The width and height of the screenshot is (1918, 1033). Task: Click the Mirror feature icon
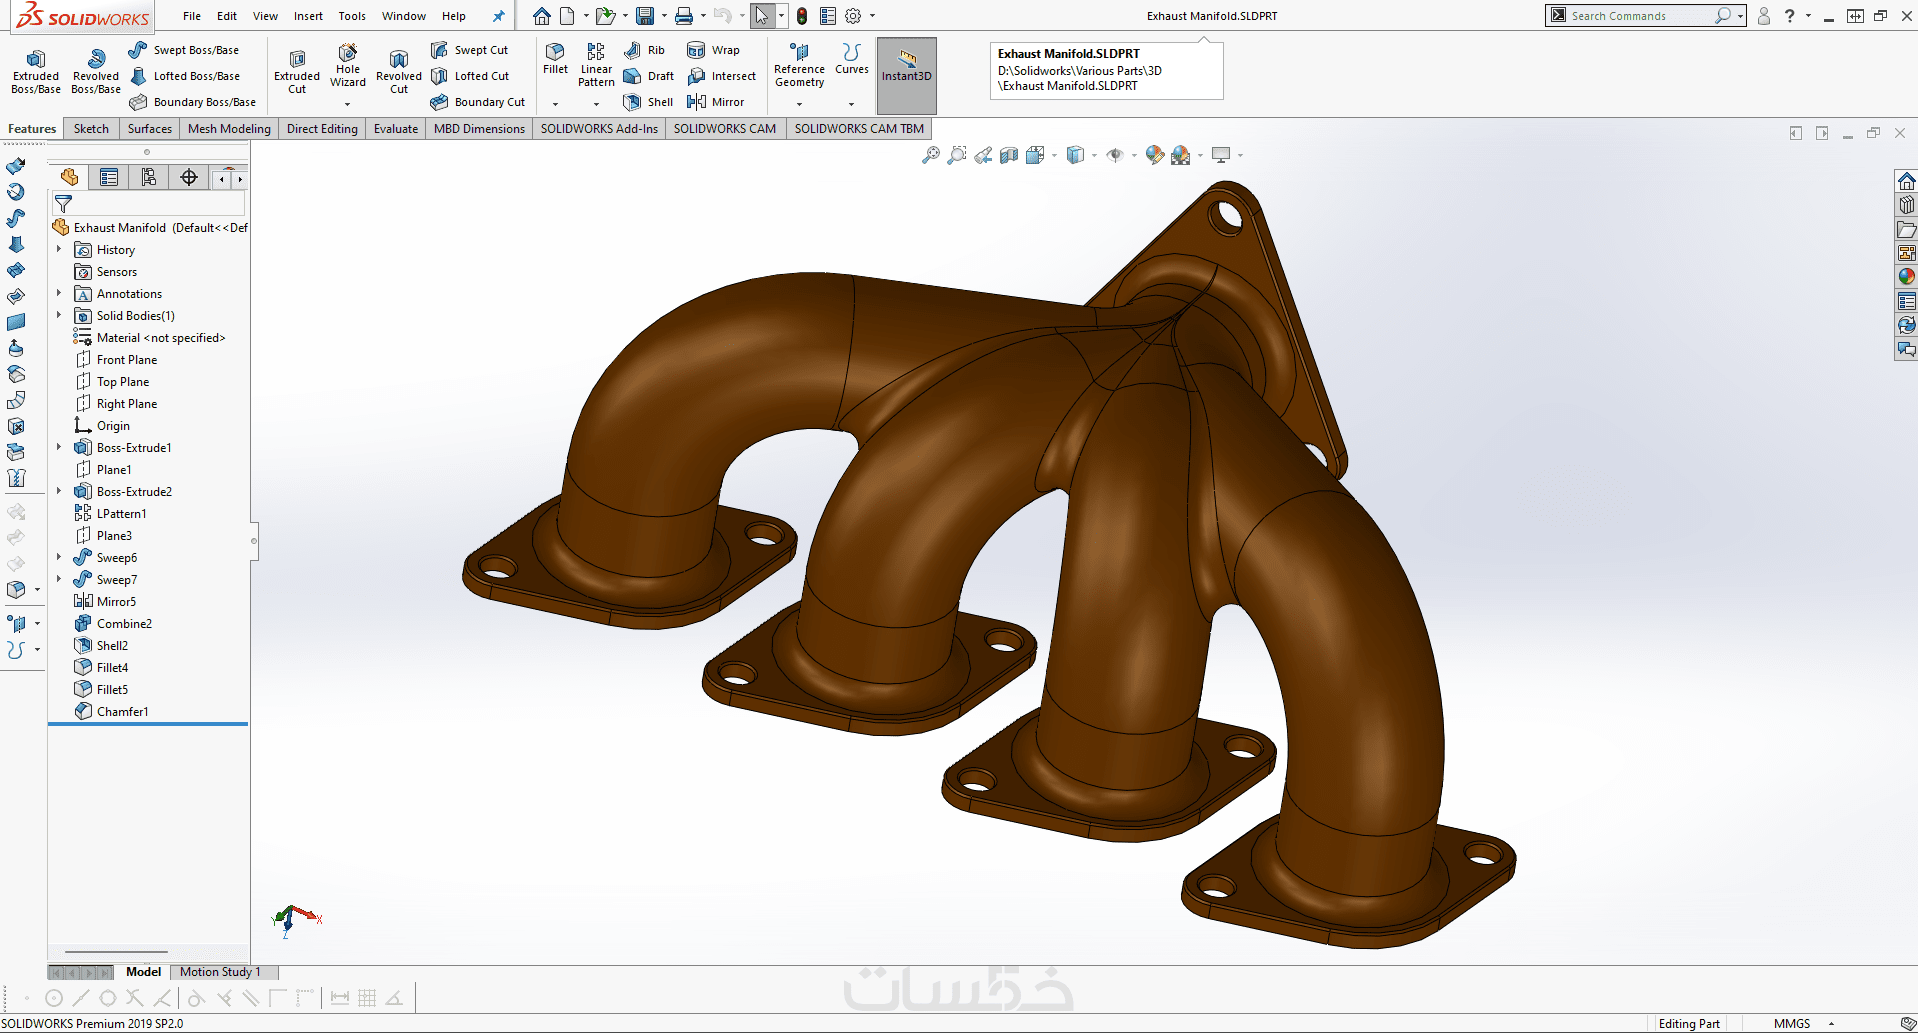coord(716,102)
